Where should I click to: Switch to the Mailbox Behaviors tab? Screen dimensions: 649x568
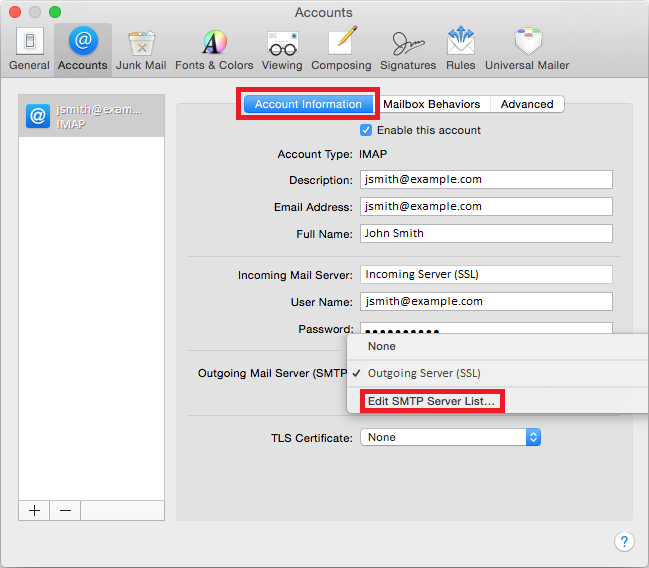pyautogui.click(x=432, y=104)
